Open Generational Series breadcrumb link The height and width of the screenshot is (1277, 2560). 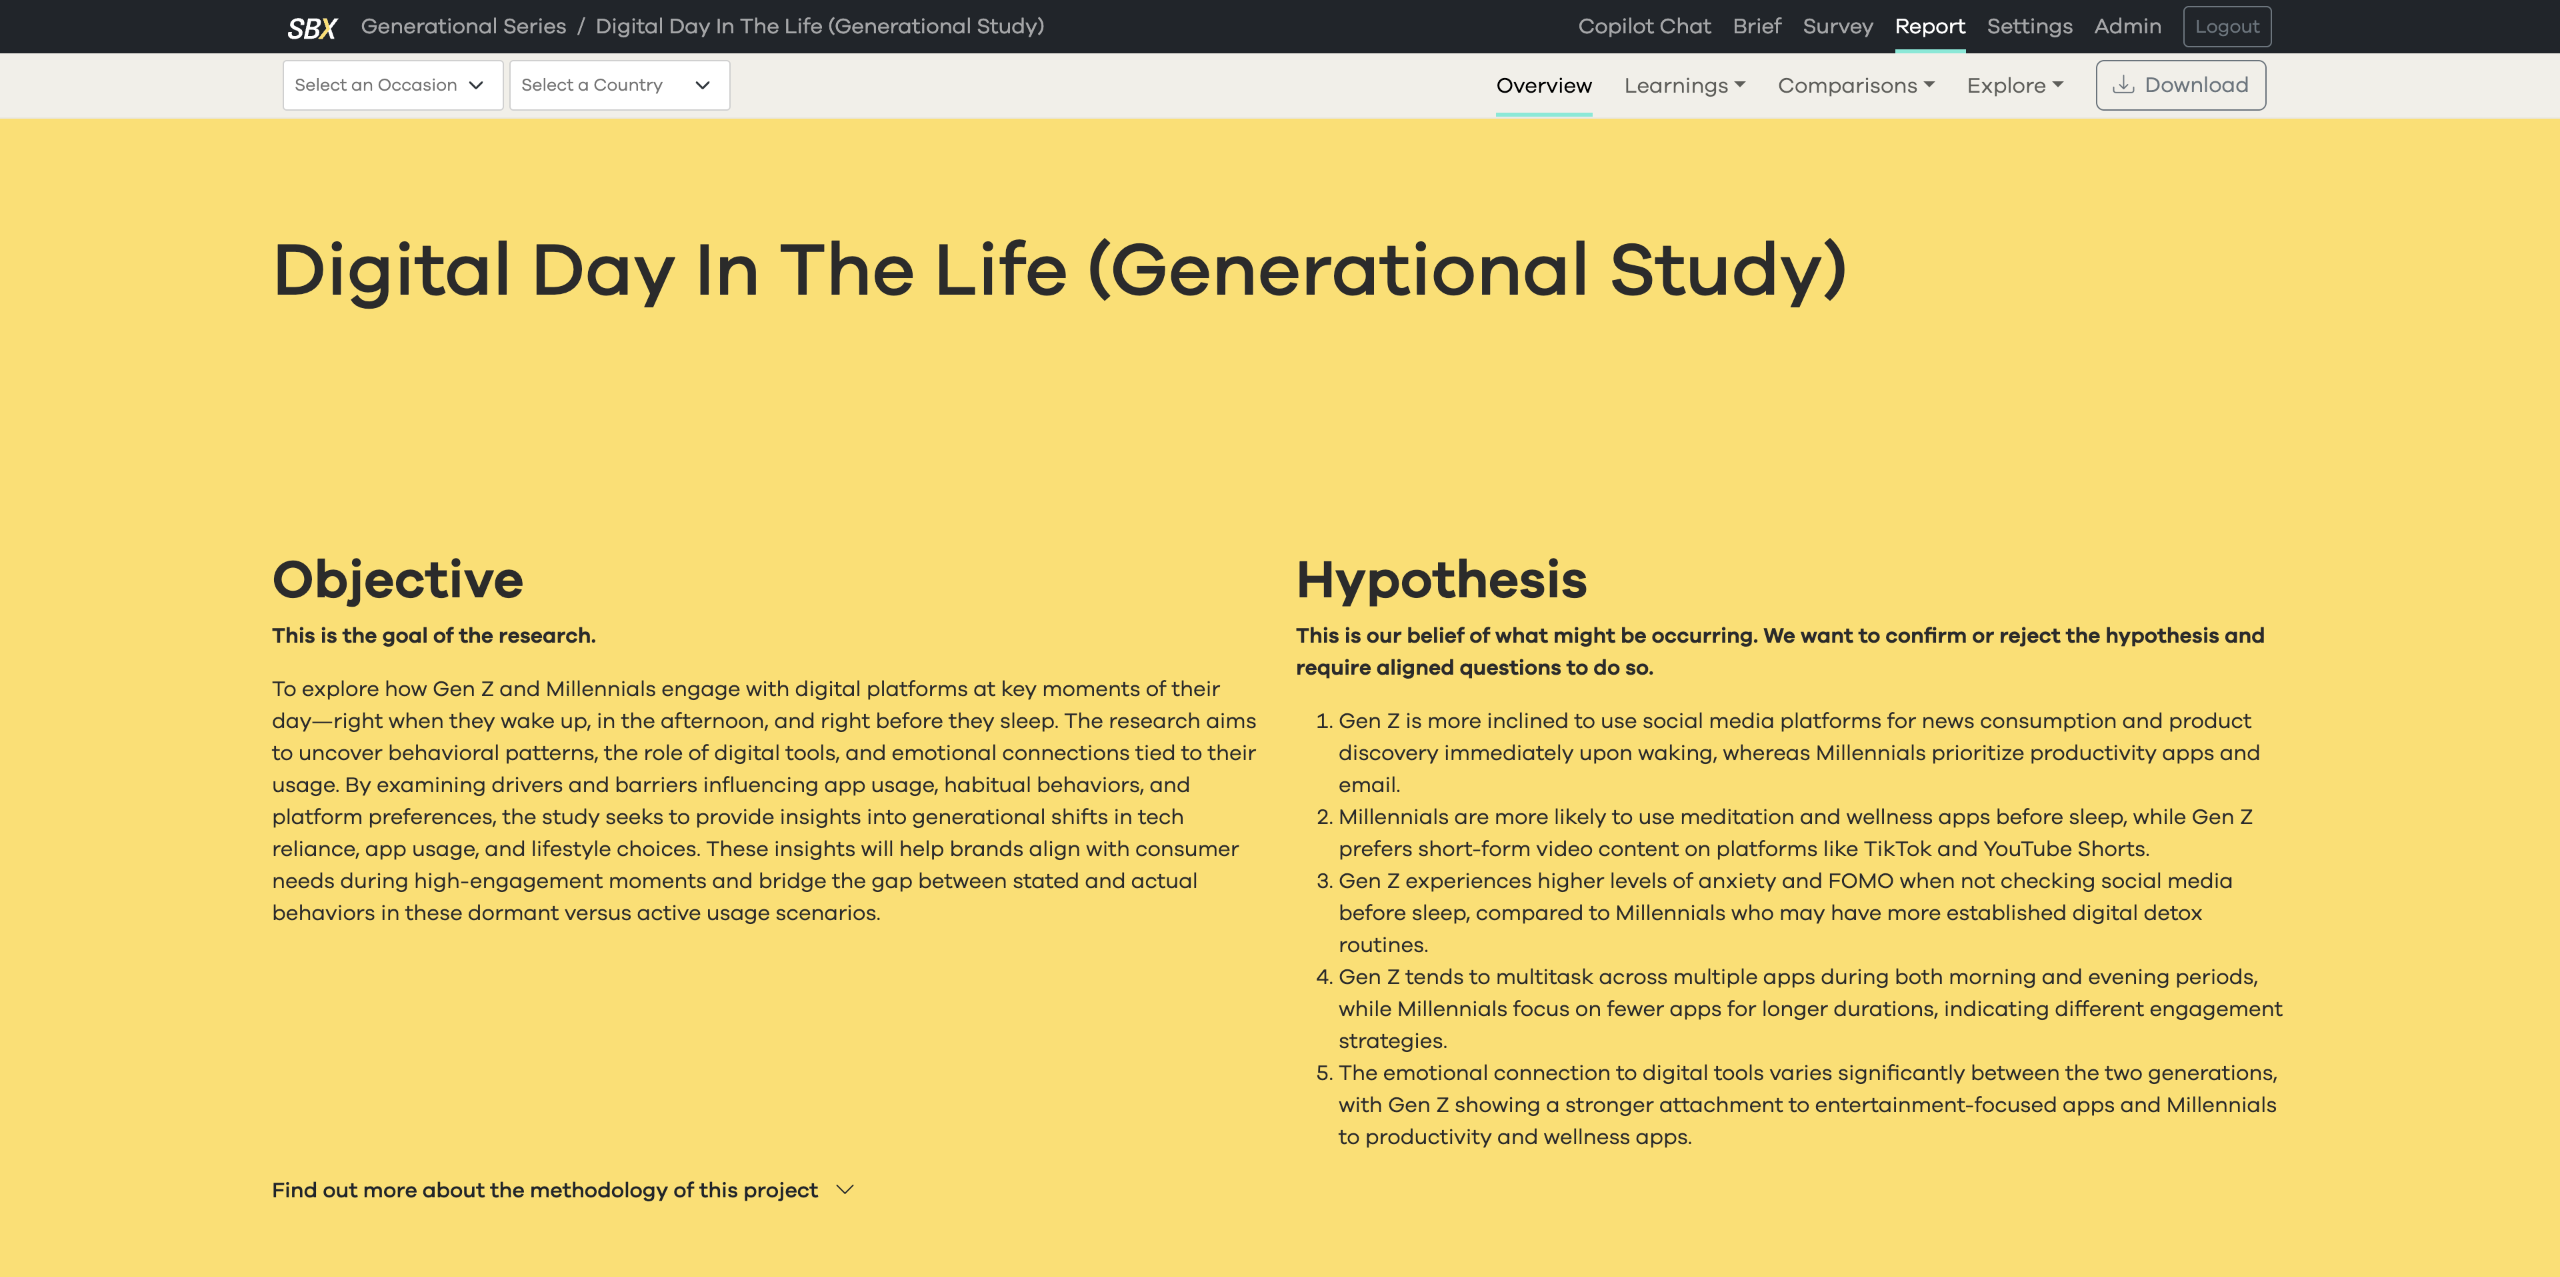click(x=463, y=27)
